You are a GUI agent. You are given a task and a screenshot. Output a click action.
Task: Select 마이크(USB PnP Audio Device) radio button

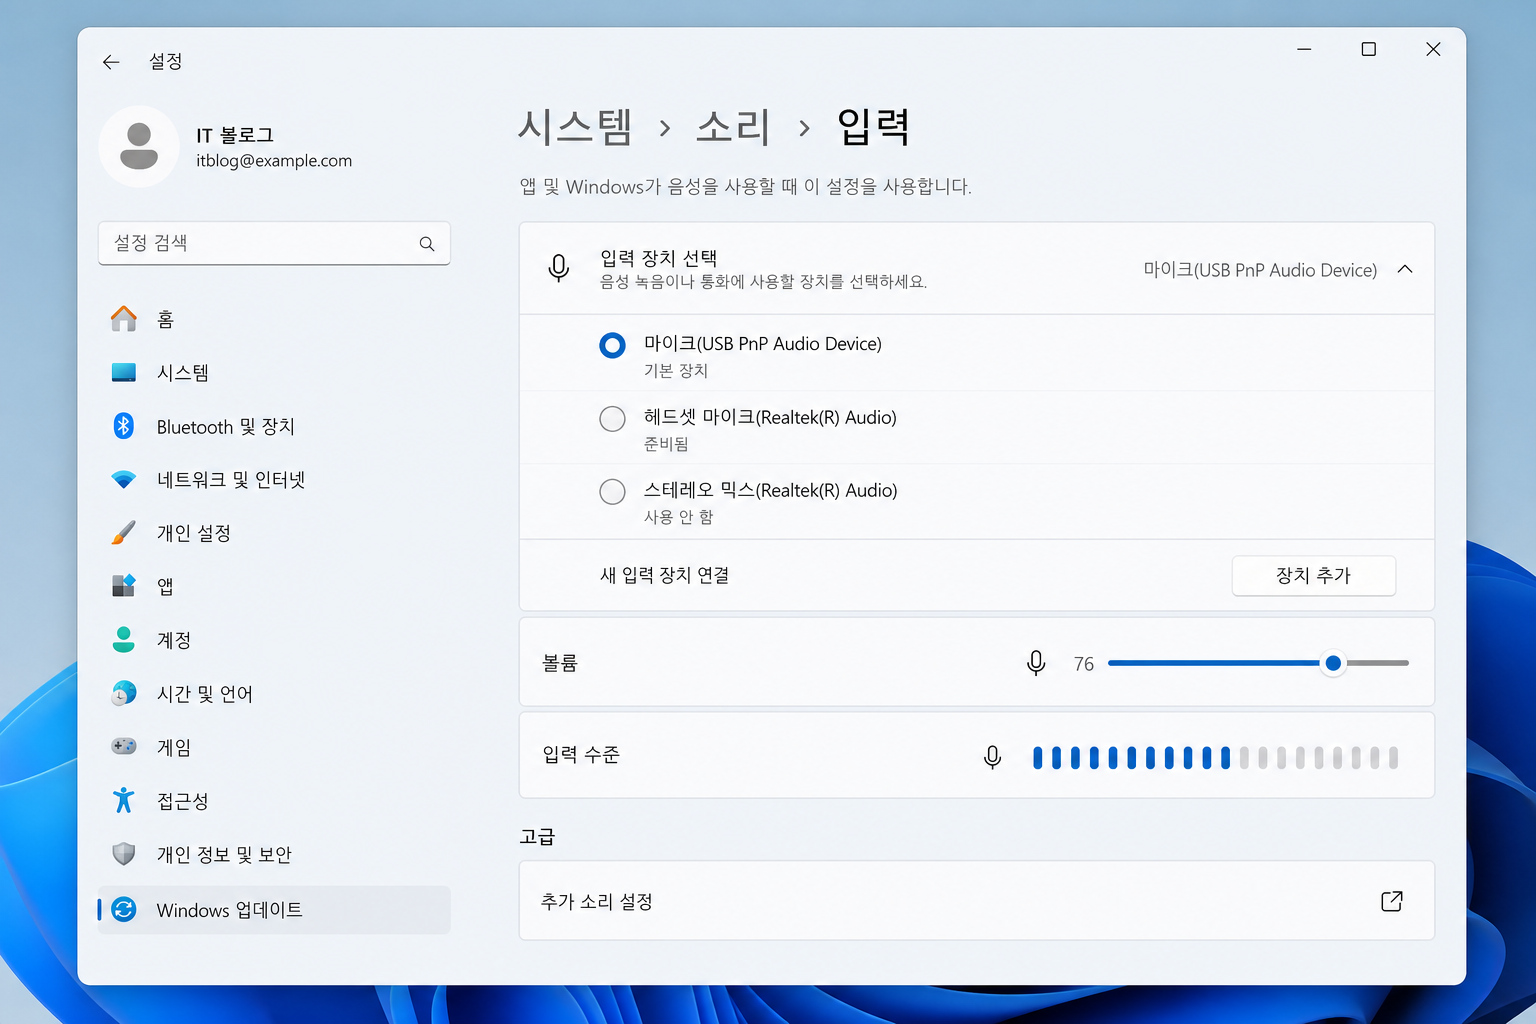pyautogui.click(x=612, y=346)
